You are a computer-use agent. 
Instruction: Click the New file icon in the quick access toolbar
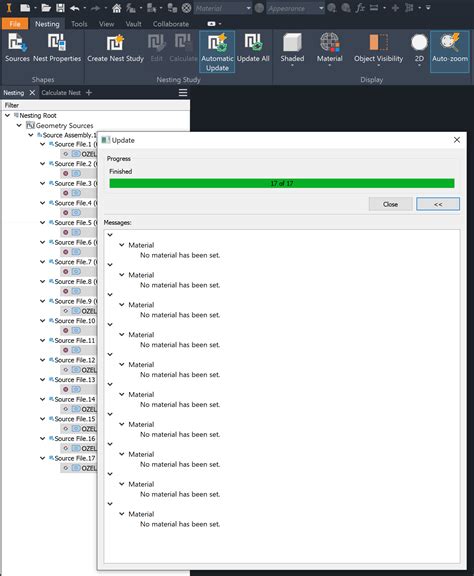(x=25, y=8)
